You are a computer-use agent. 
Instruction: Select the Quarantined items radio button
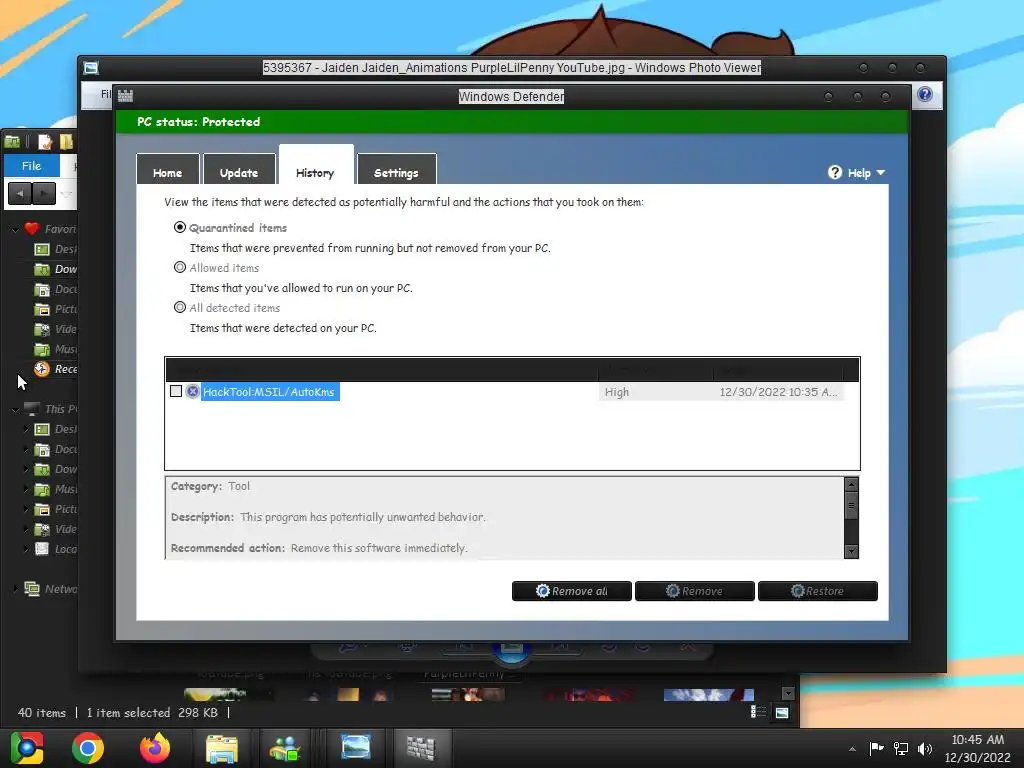(180, 227)
